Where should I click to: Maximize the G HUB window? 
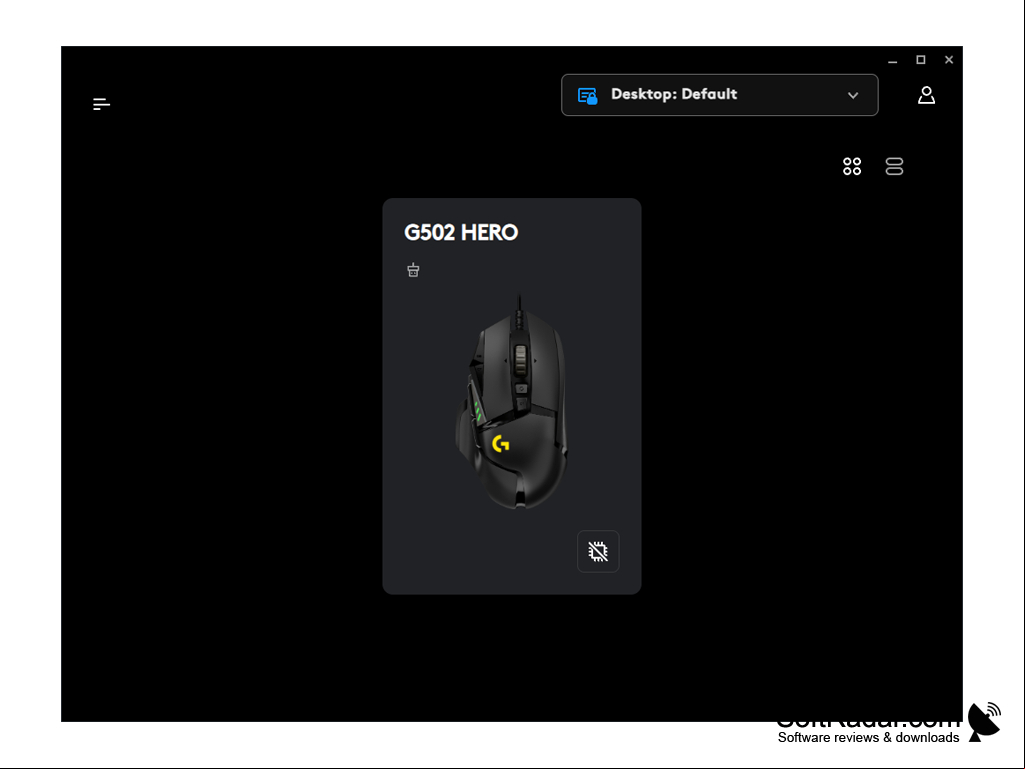pyautogui.click(x=920, y=60)
